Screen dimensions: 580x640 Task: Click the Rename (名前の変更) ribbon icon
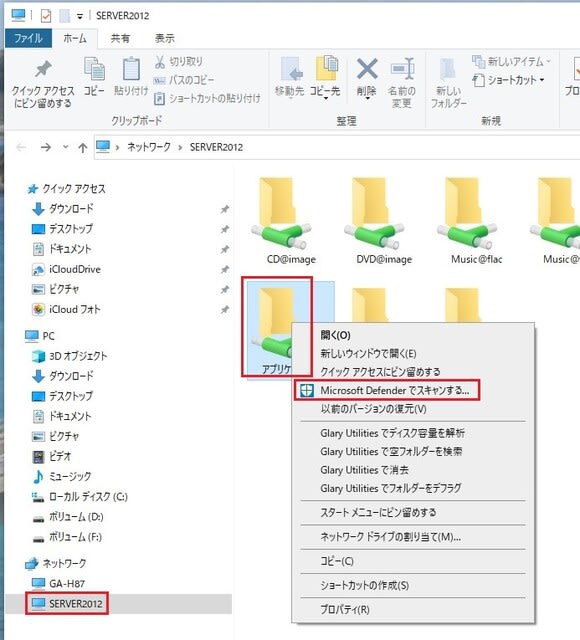(x=402, y=69)
